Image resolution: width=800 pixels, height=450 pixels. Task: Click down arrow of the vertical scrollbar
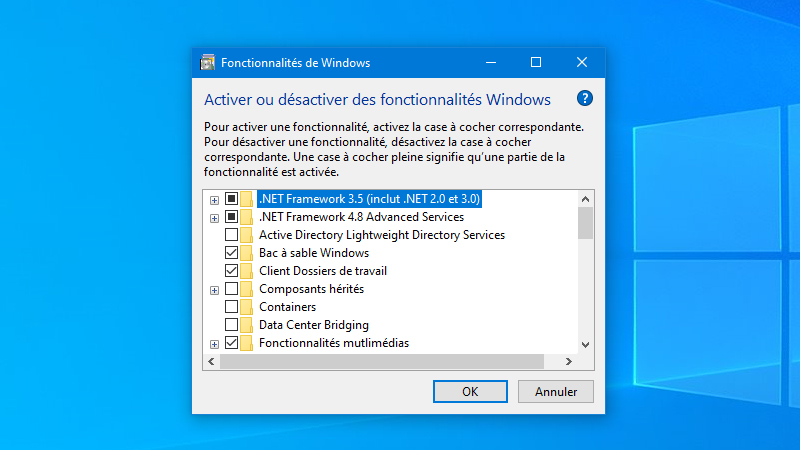tap(585, 345)
